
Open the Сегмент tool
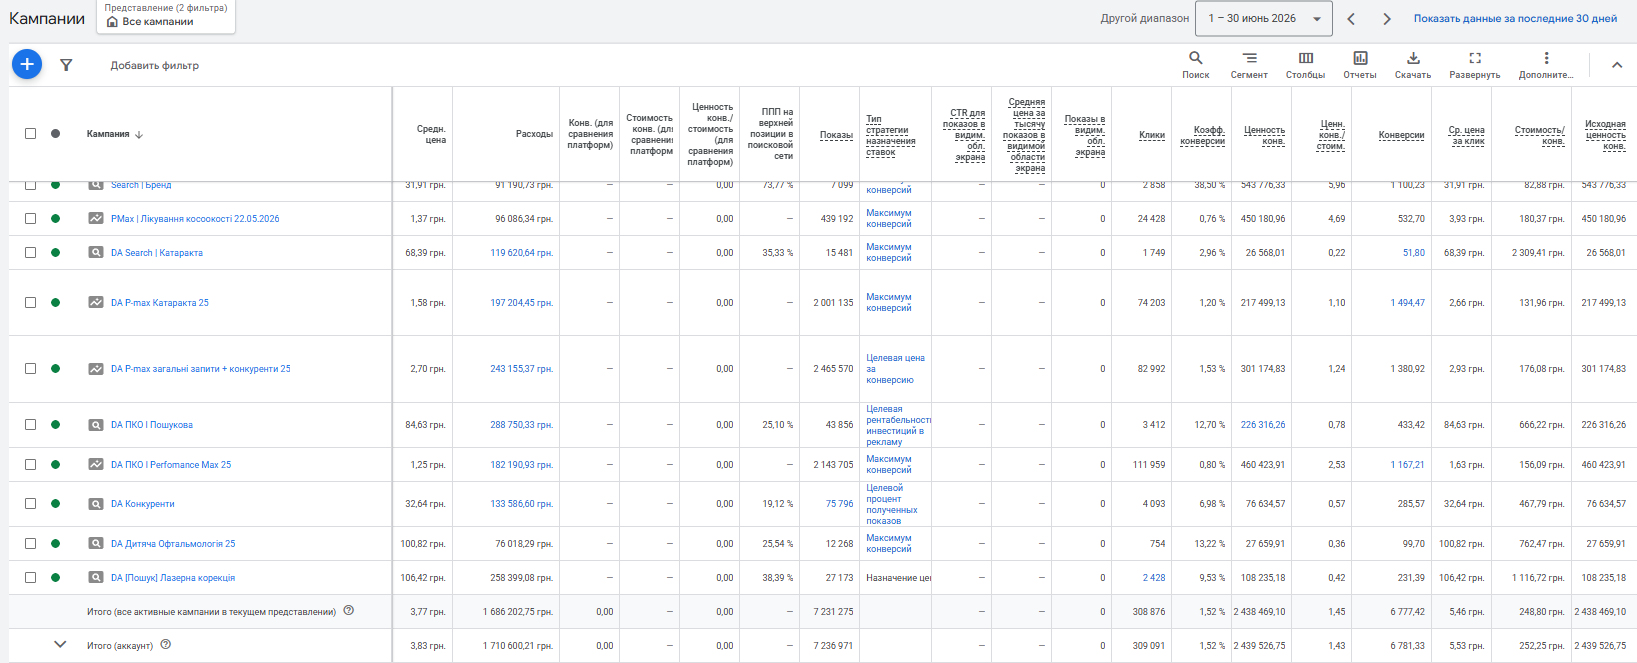pyautogui.click(x=1249, y=65)
